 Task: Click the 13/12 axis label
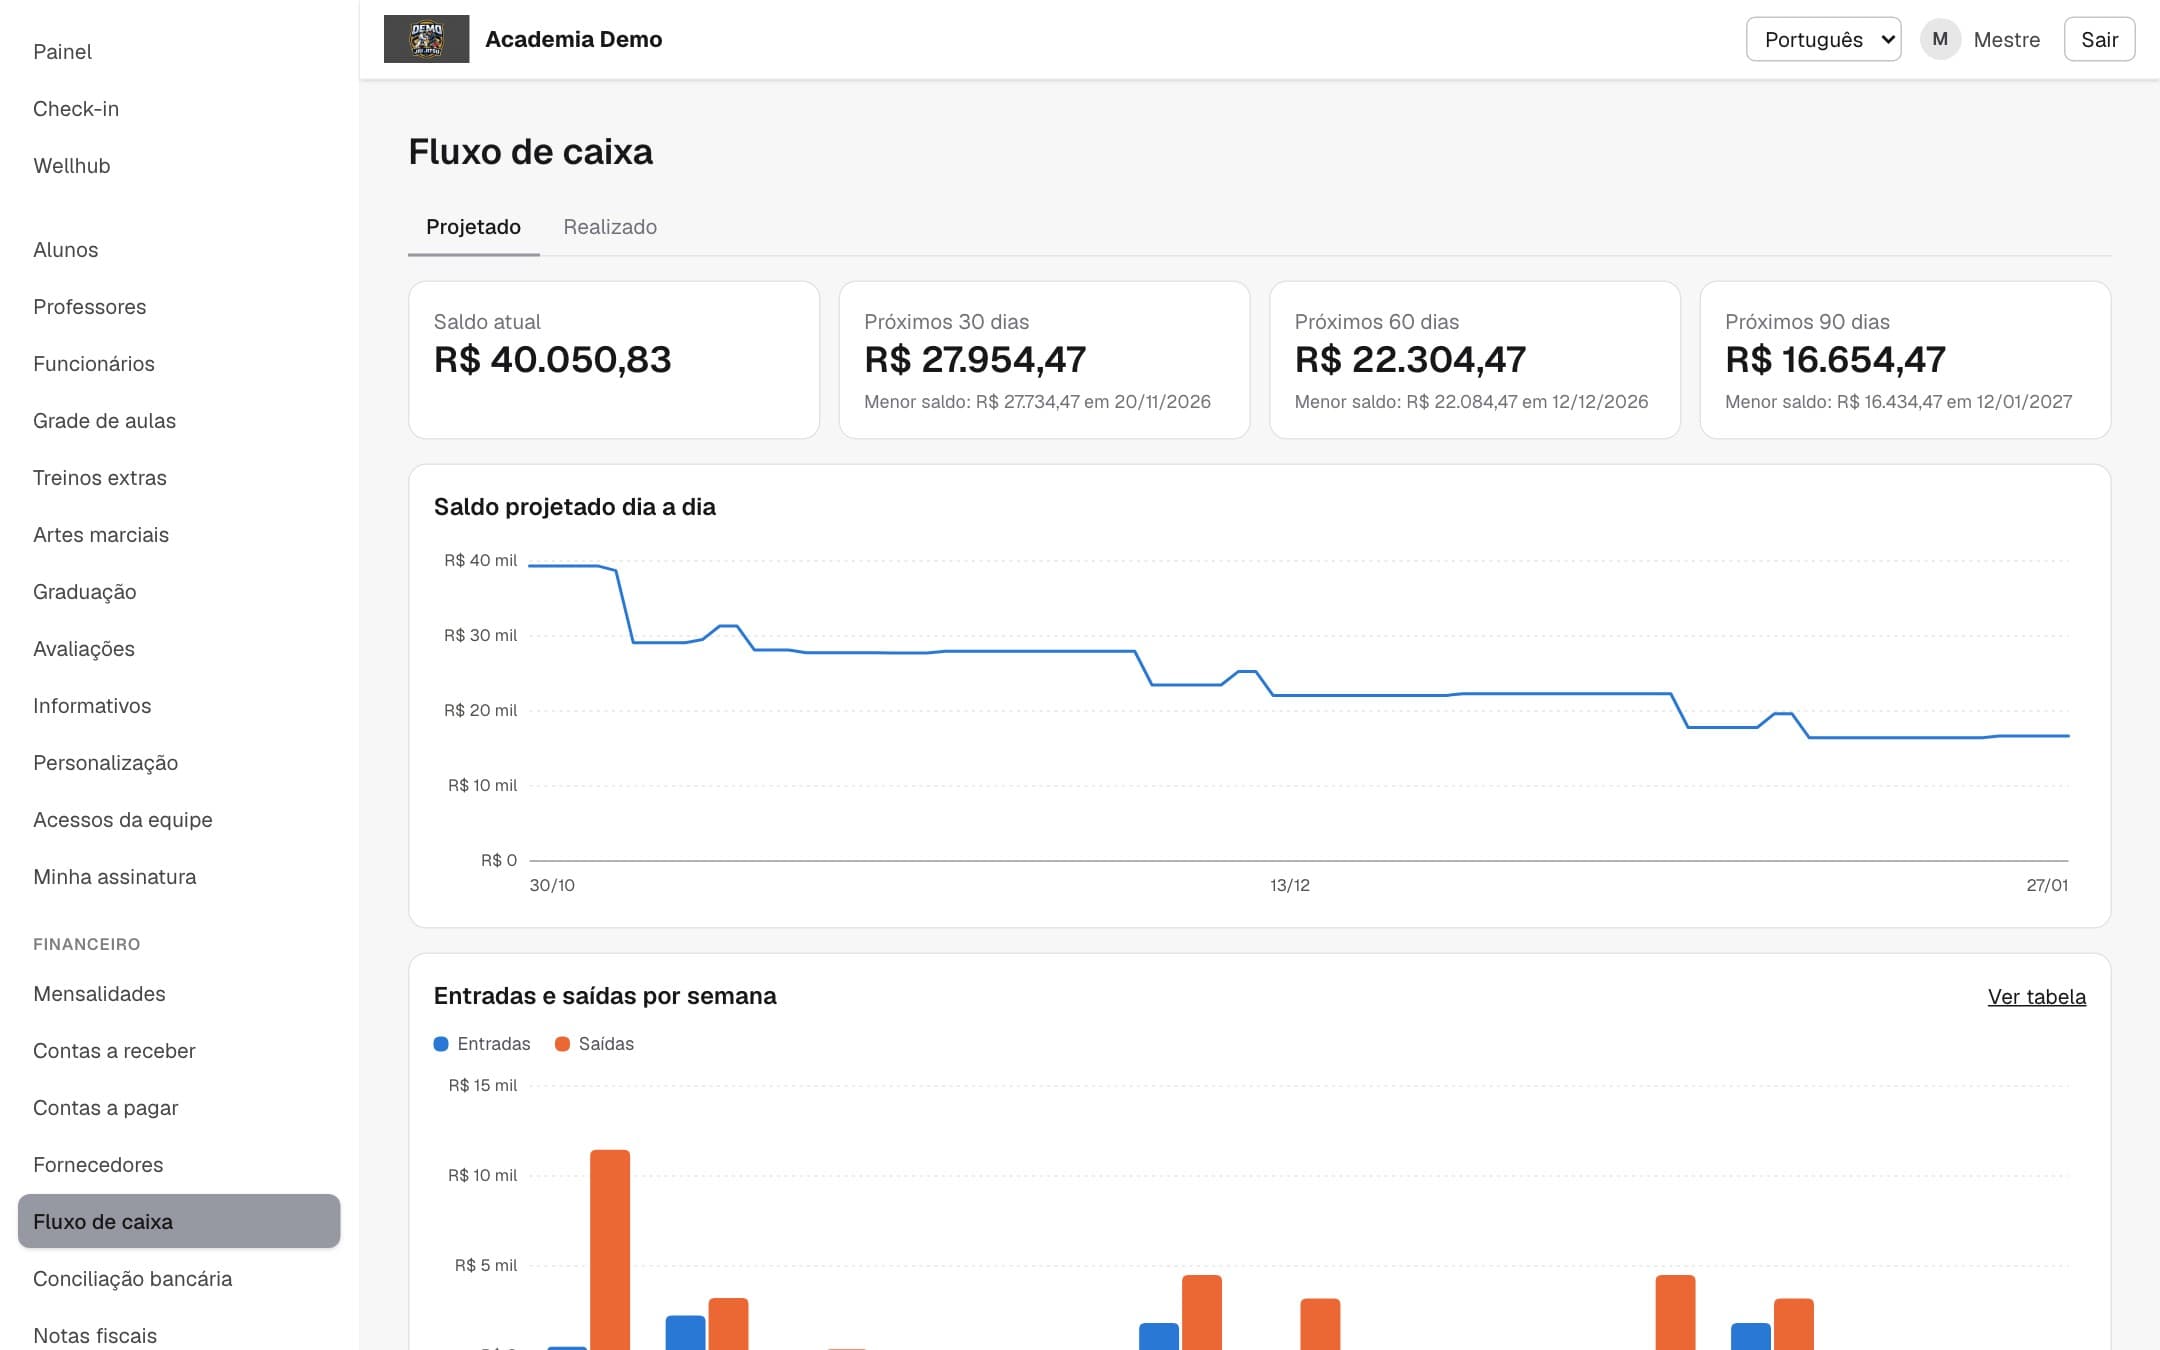coord(1289,885)
